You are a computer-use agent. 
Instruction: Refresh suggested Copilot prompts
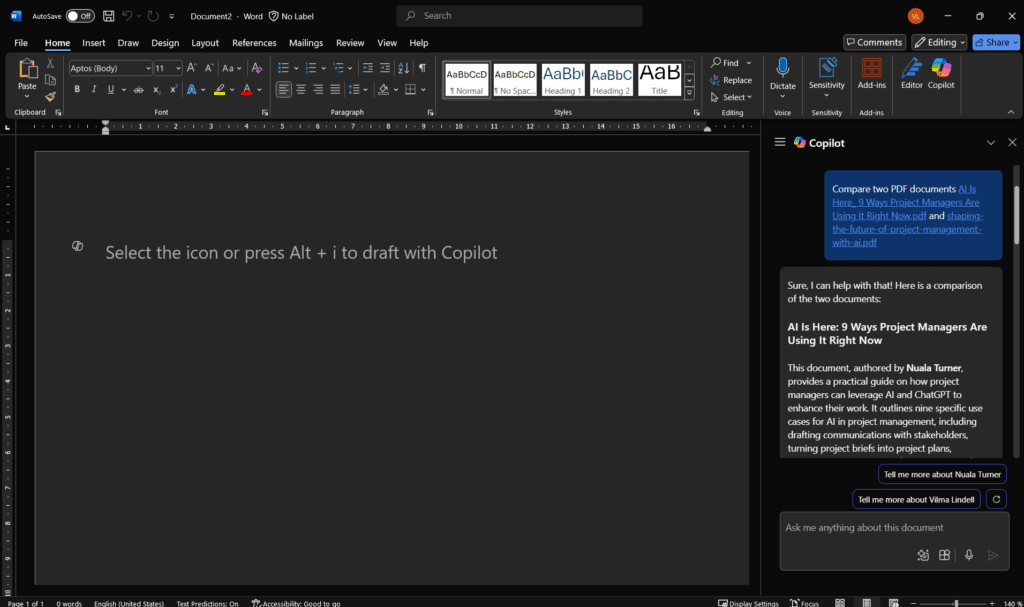996,499
